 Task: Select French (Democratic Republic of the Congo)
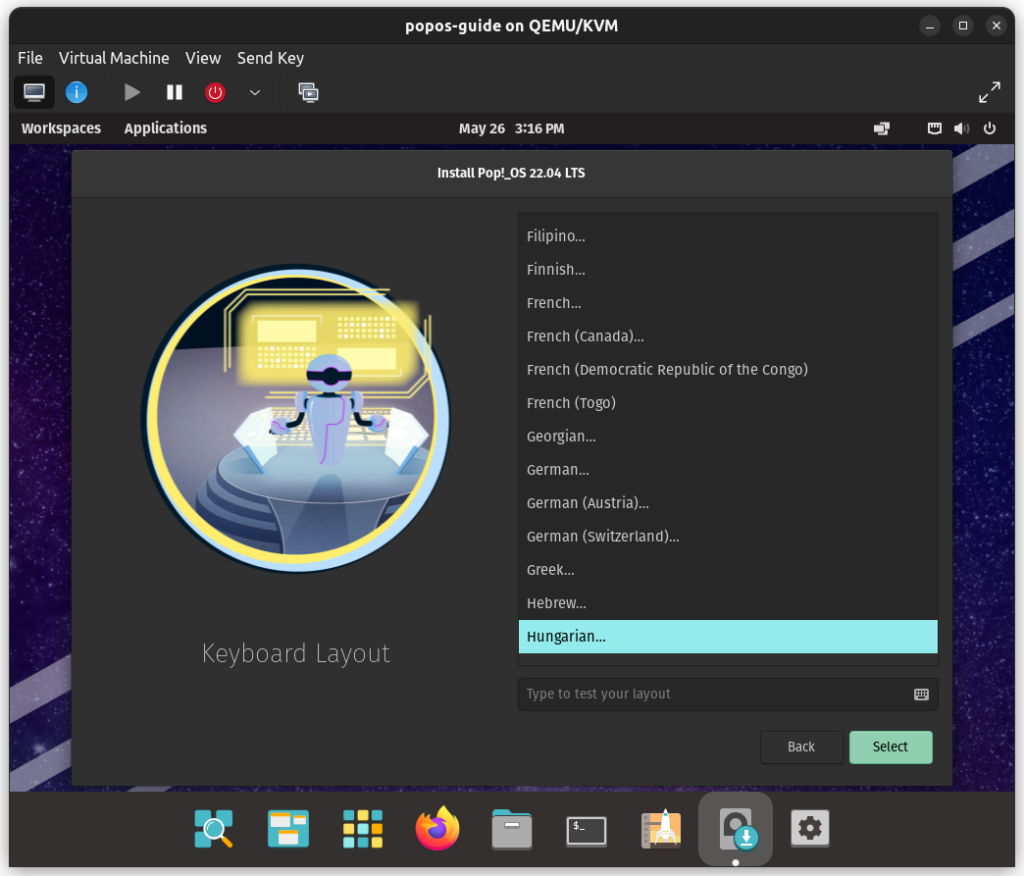pos(728,369)
